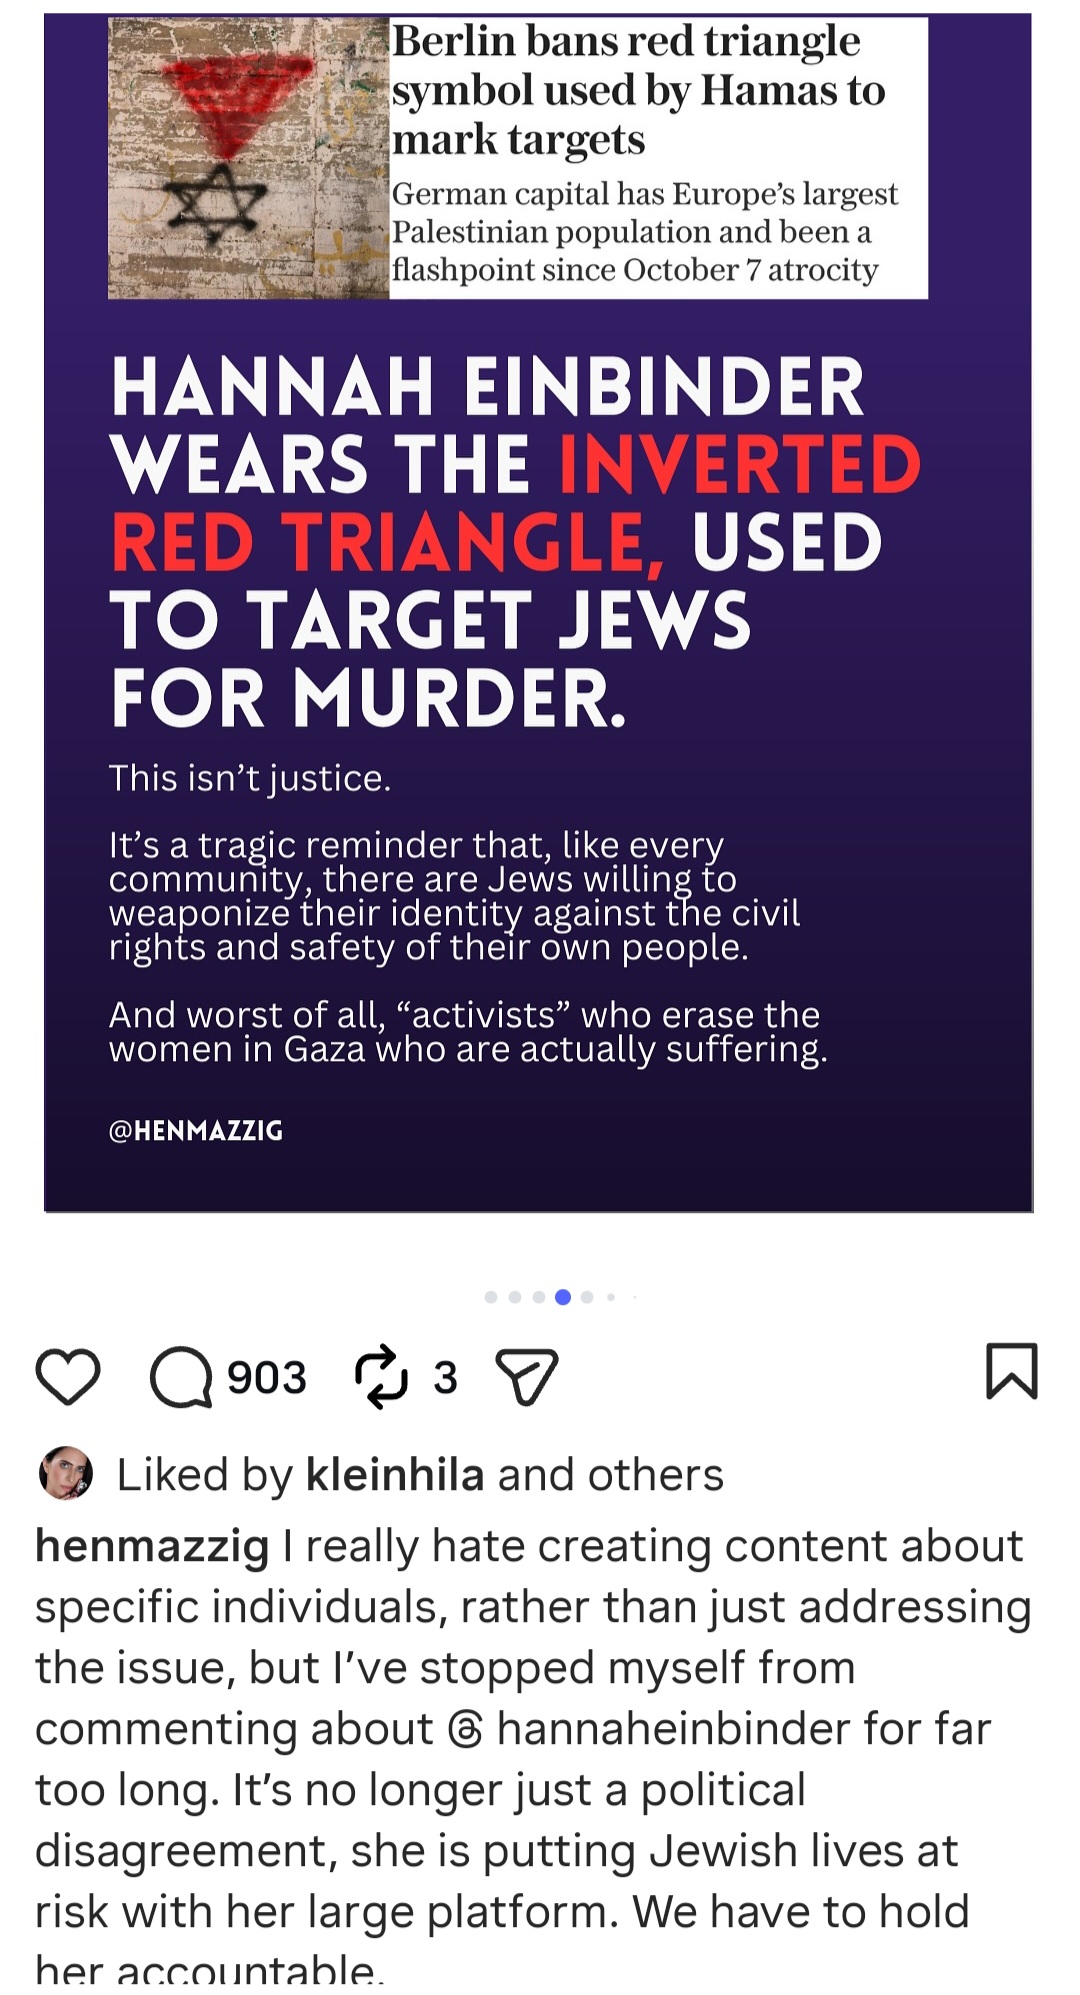Image resolution: width=1080 pixels, height=1995 pixels.
Task: Share post with paper plane icon
Action: (x=527, y=1377)
